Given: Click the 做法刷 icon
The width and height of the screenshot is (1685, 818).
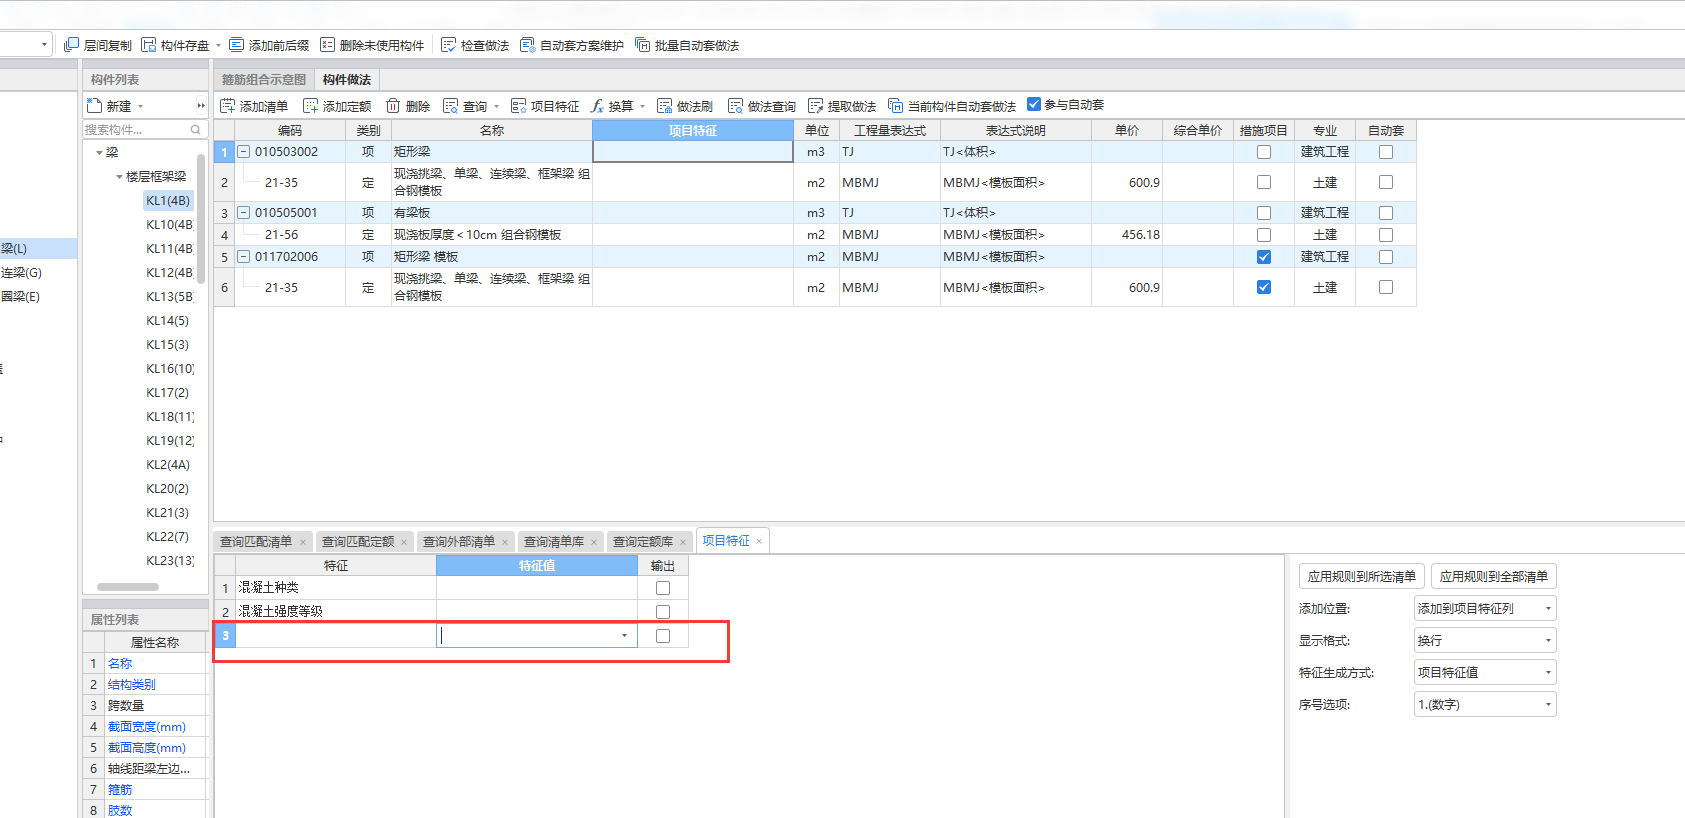Looking at the screenshot, I should tap(664, 106).
